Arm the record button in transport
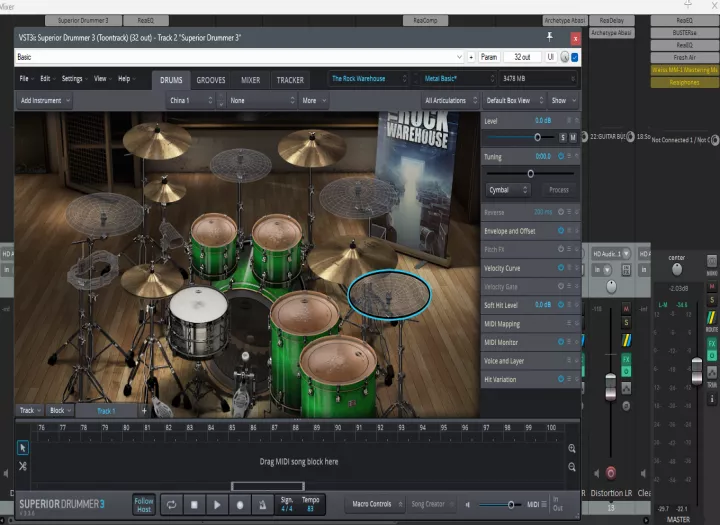The width and height of the screenshot is (720, 525). point(240,505)
